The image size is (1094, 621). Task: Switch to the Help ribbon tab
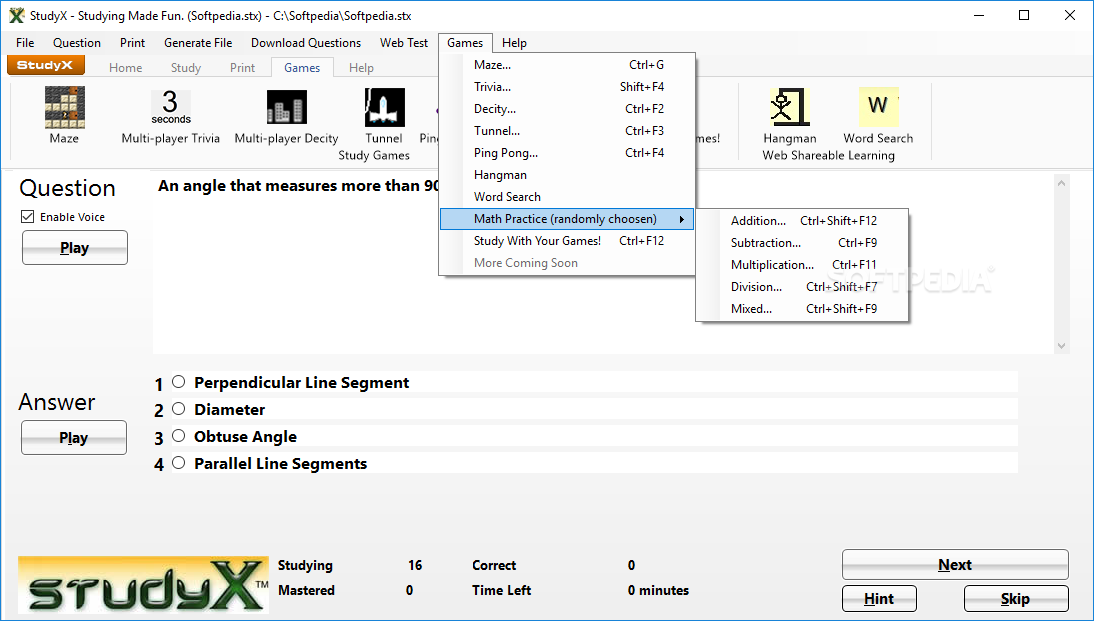tap(361, 68)
